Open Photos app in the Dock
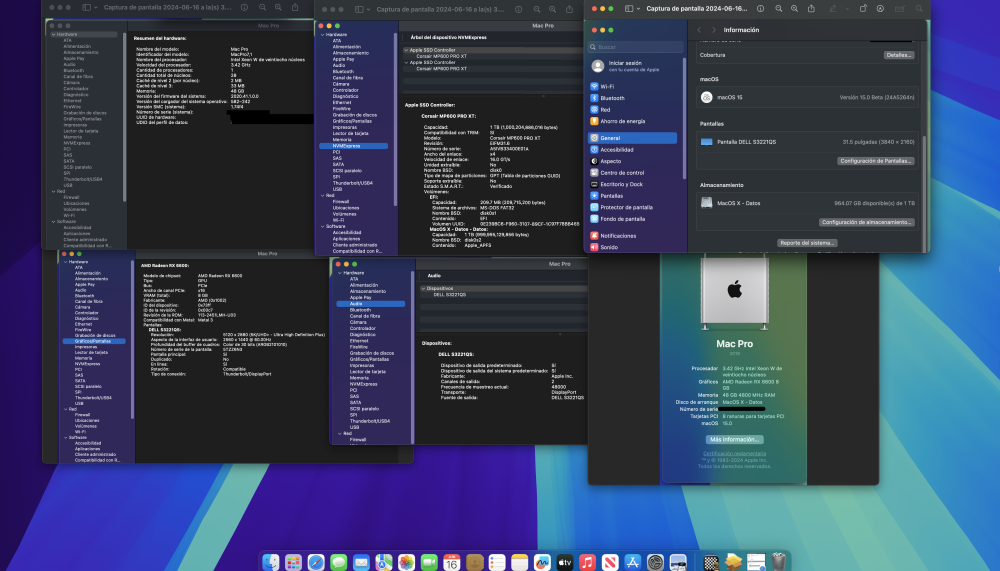 click(x=406, y=562)
